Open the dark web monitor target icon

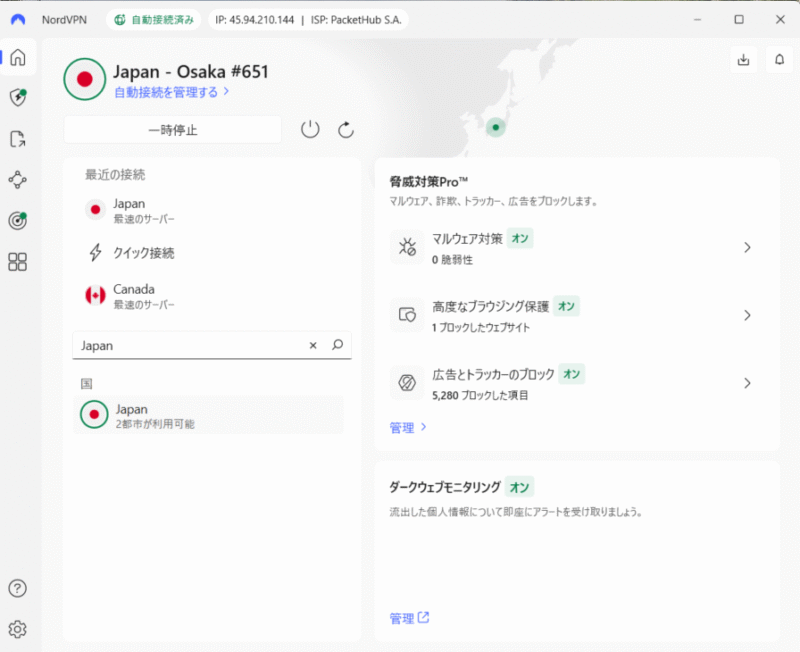point(18,221)
